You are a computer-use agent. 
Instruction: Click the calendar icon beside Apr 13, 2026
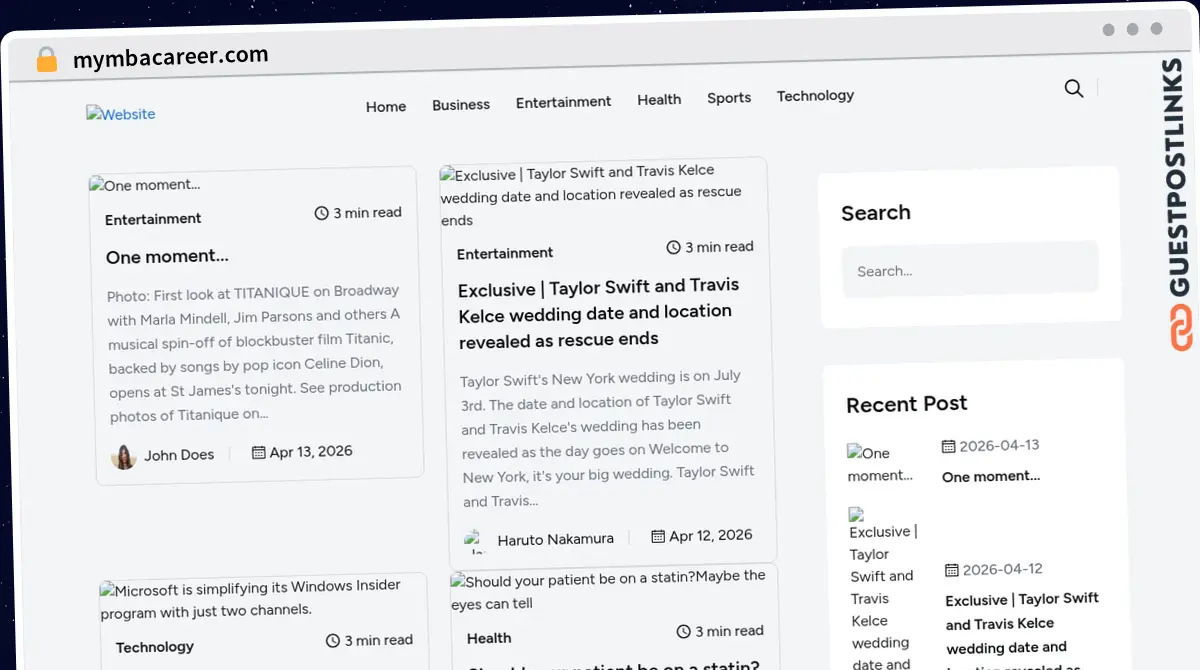tap(258, 453)
